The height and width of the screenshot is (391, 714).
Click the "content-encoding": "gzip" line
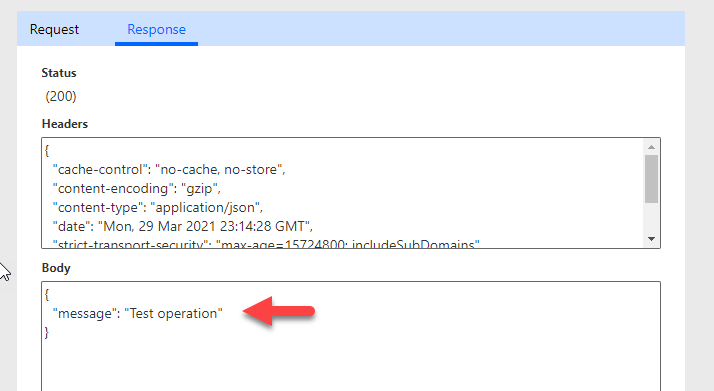[x=137, y=189]
